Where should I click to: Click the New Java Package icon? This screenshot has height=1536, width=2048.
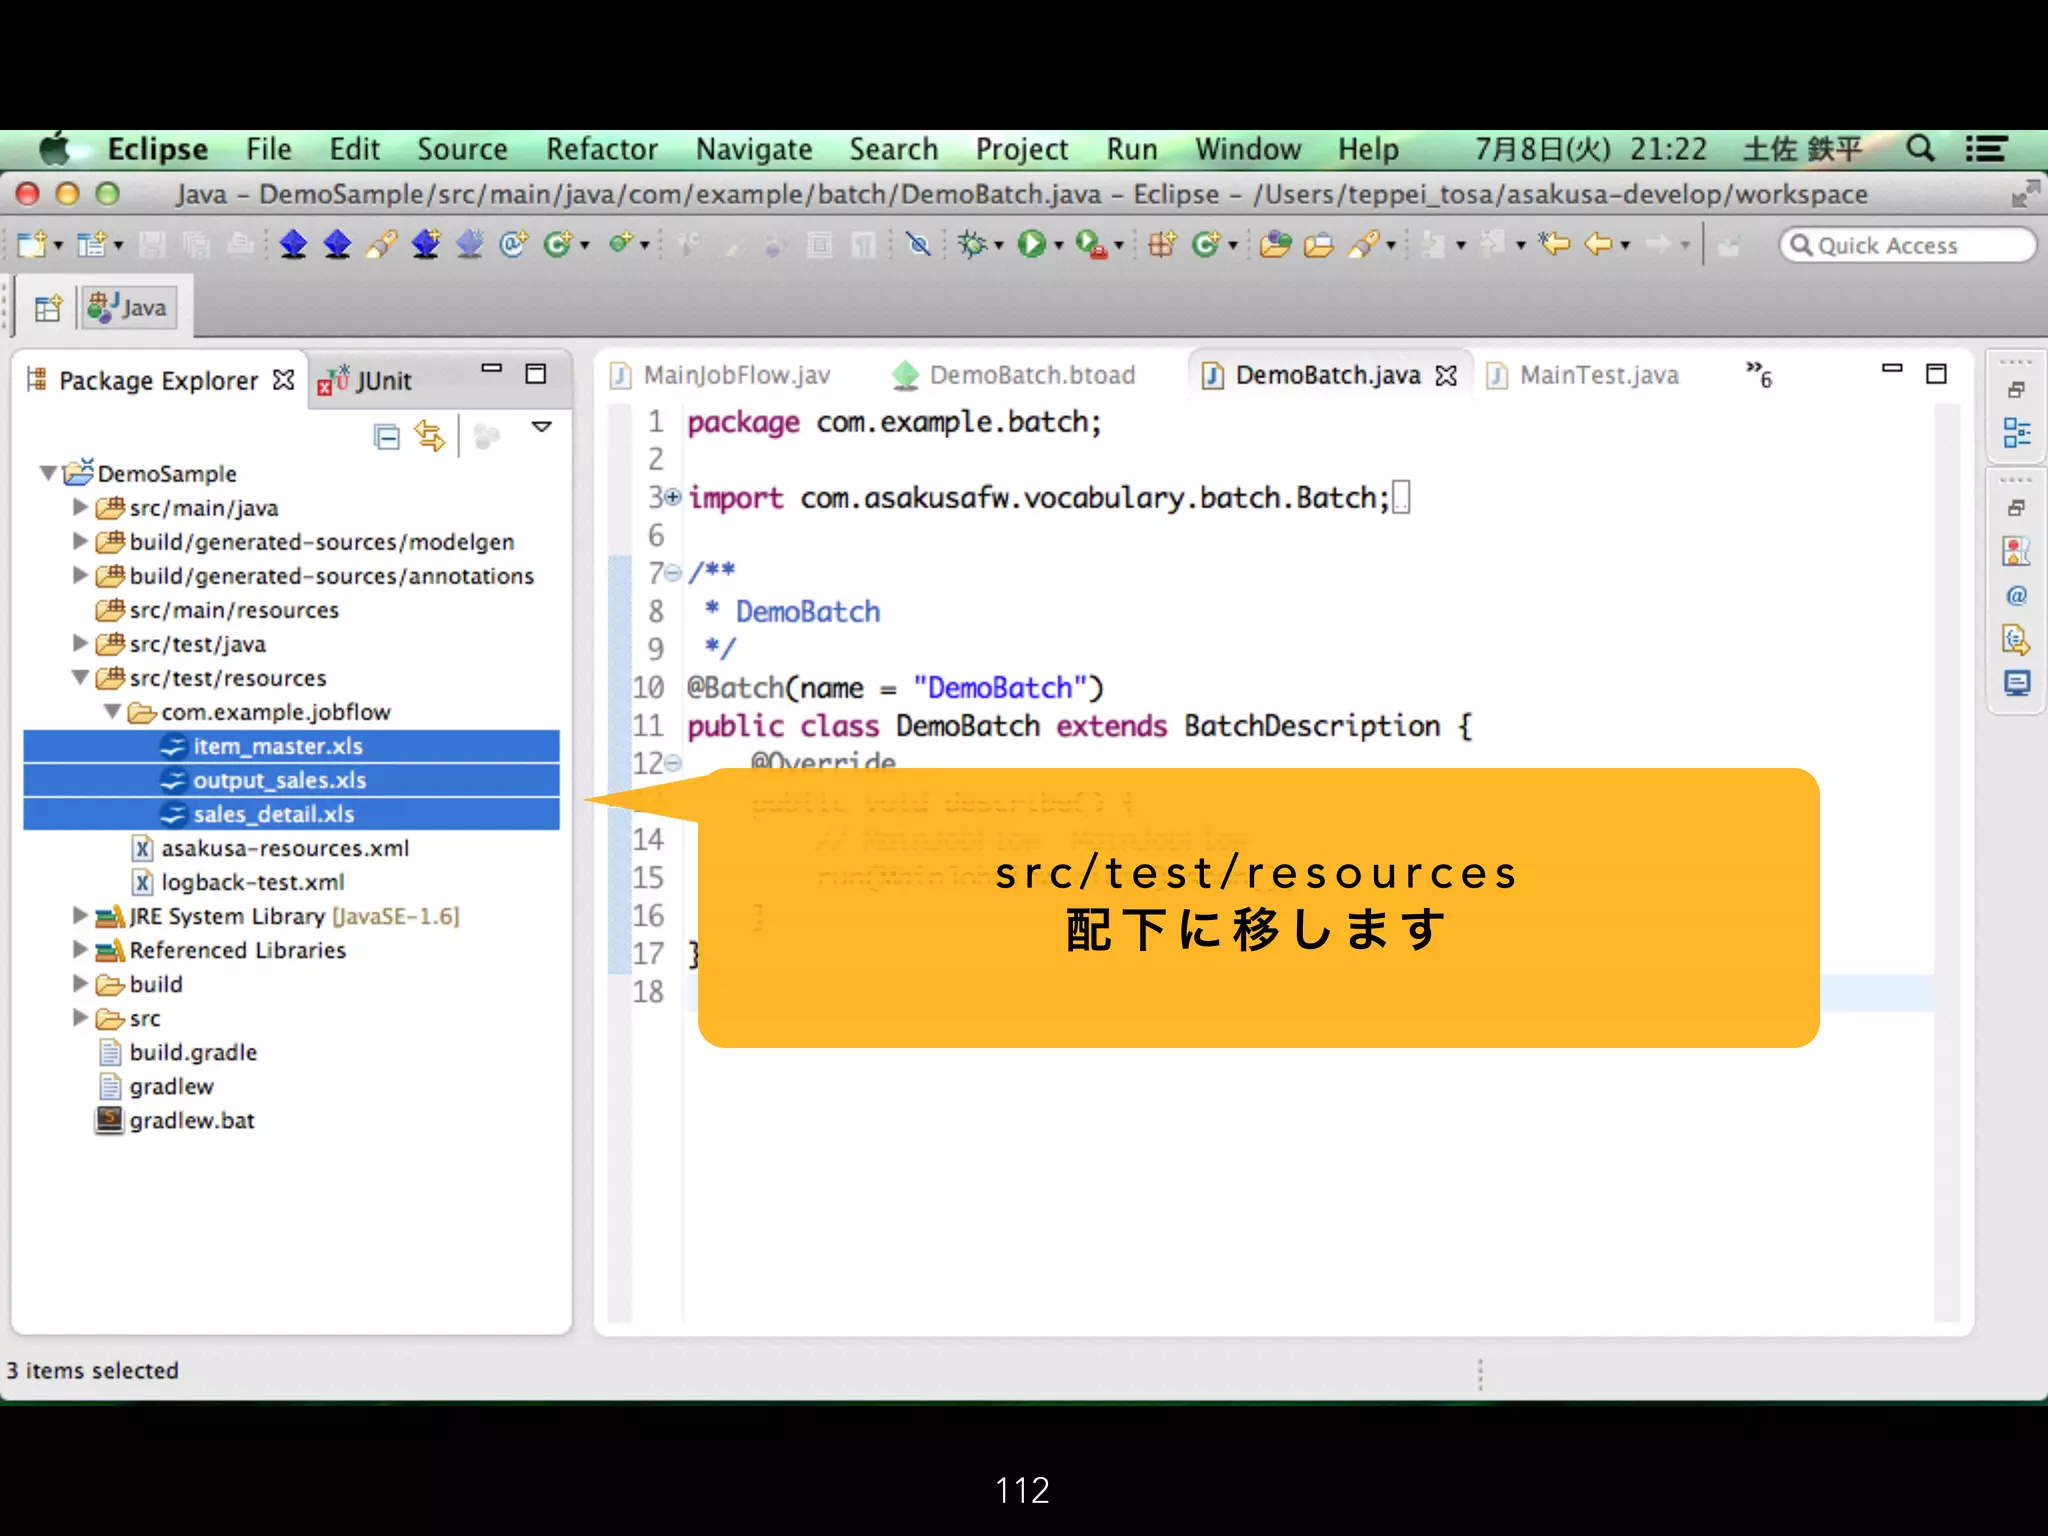point(1161,244)
